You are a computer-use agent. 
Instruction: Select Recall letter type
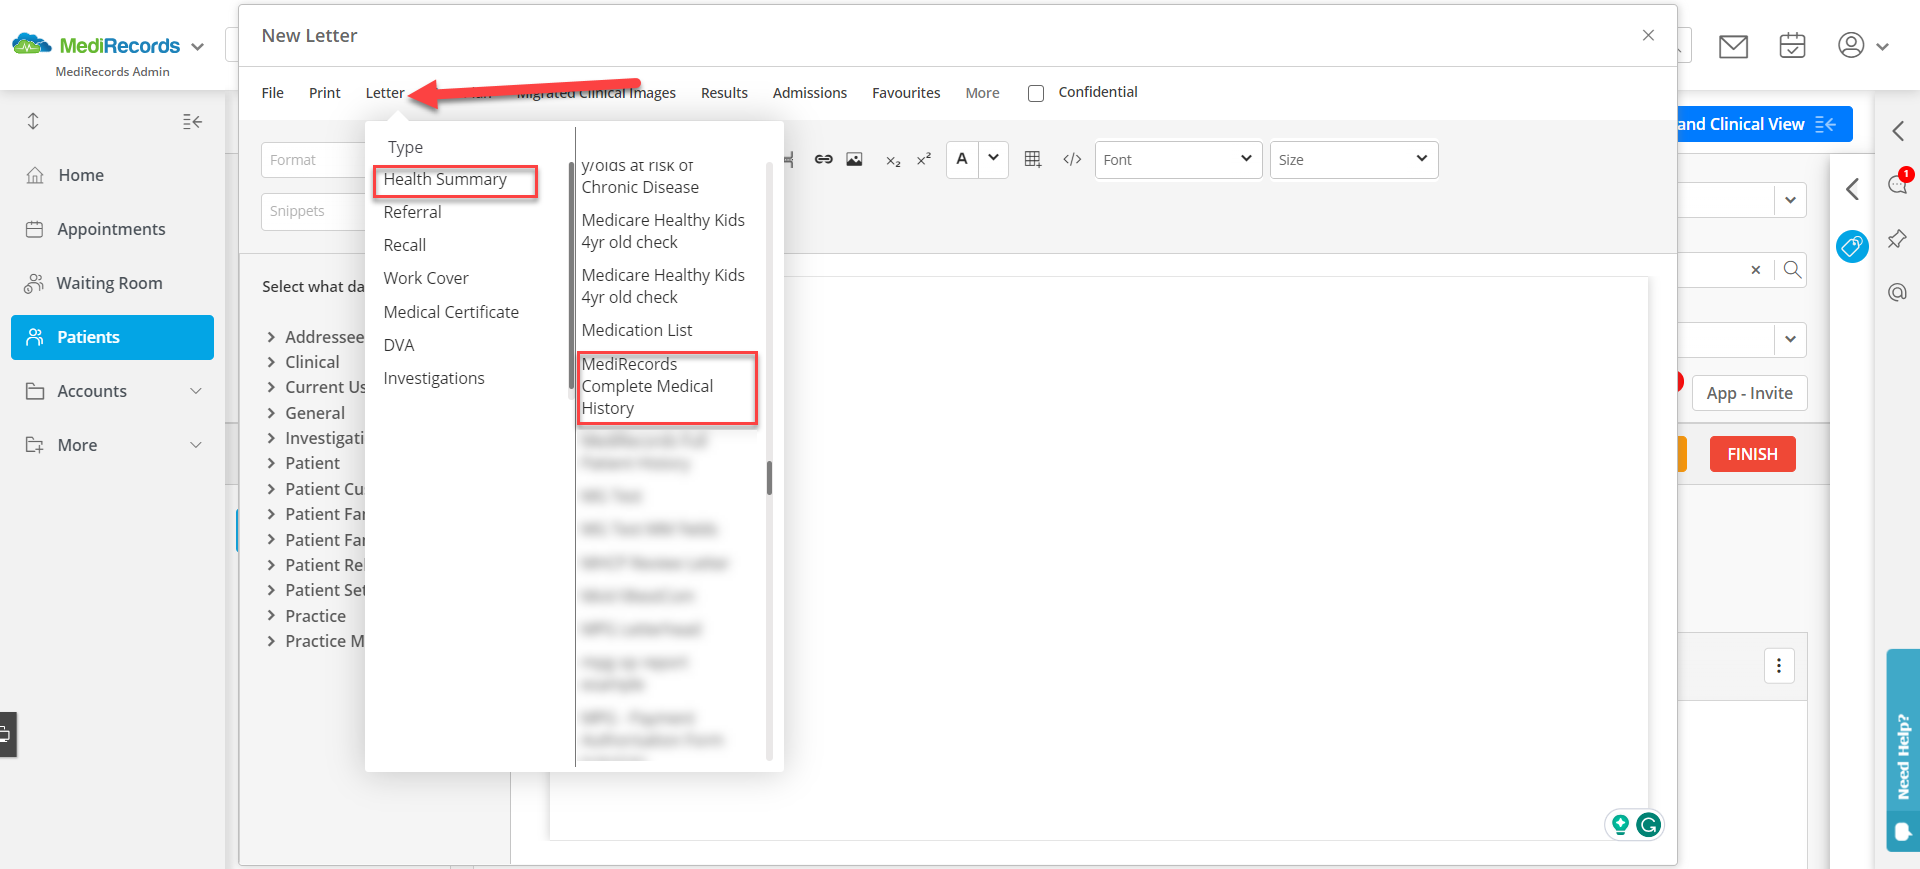[405, 245]
